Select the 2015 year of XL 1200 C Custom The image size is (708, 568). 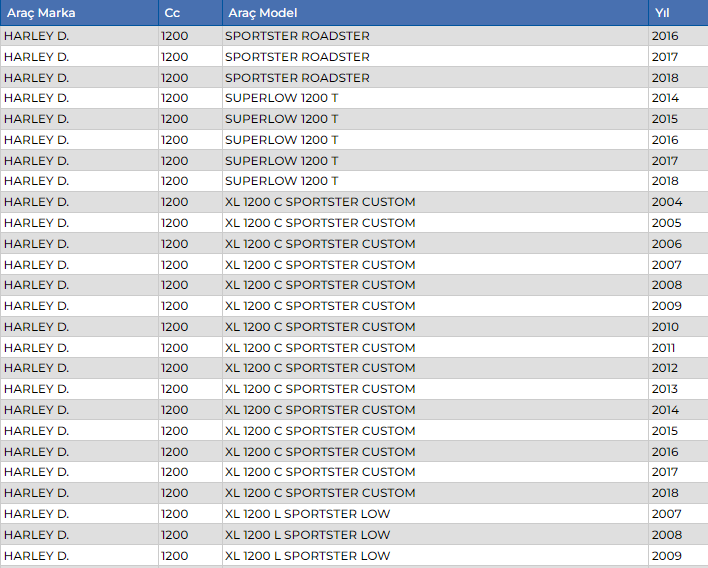pyautogui.click(x=665, y=431)
